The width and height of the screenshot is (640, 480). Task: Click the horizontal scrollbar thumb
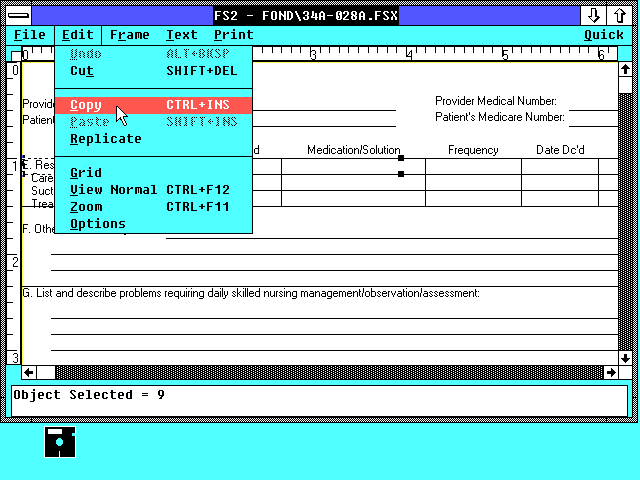pyautogui.click(x=46, y=372)
